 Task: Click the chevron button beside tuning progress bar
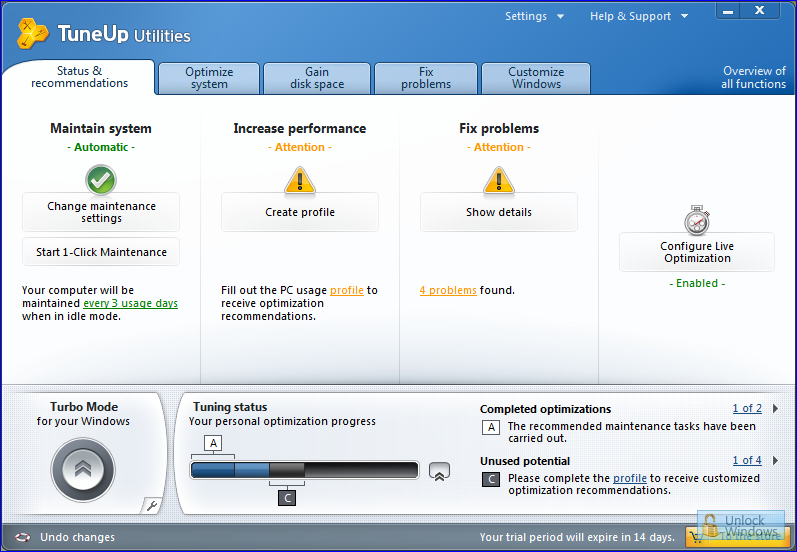(x=439, y=471)
